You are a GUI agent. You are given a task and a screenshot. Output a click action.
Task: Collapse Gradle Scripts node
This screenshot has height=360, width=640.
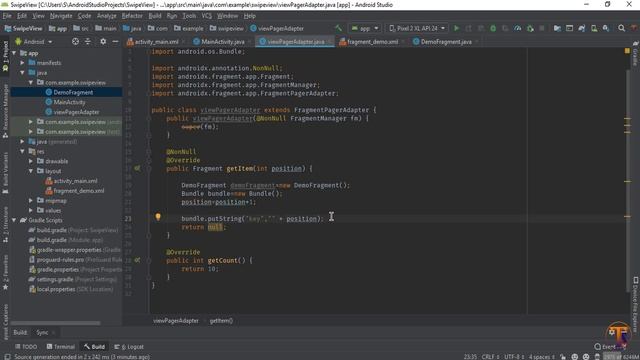click(x=14, y=220)
